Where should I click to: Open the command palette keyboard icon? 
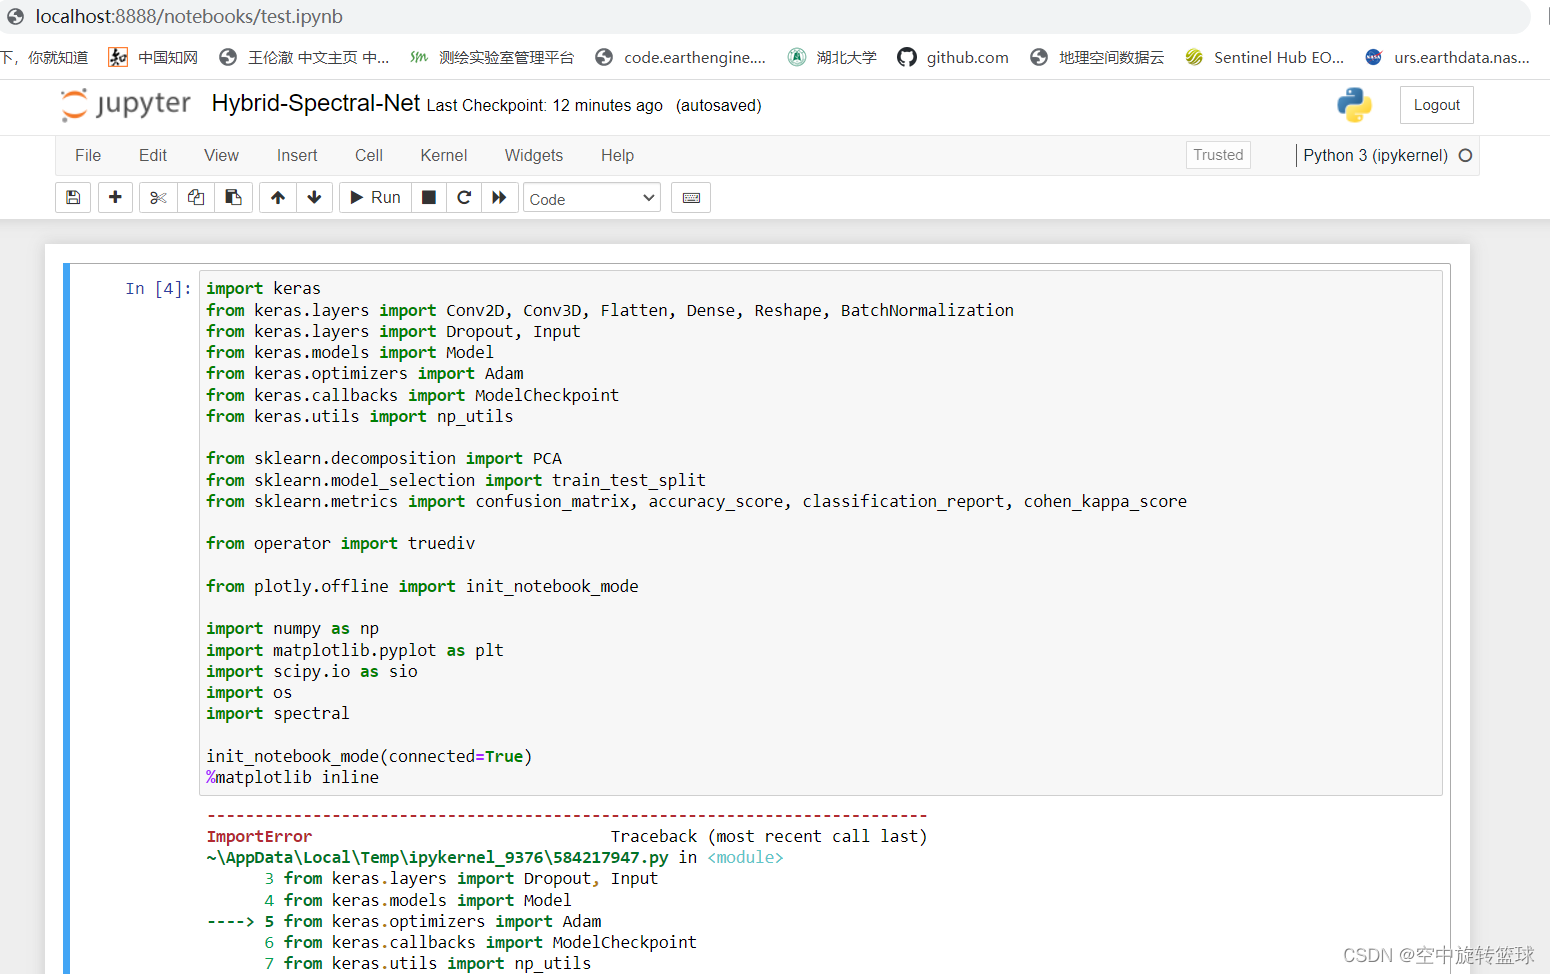[691, 198]
